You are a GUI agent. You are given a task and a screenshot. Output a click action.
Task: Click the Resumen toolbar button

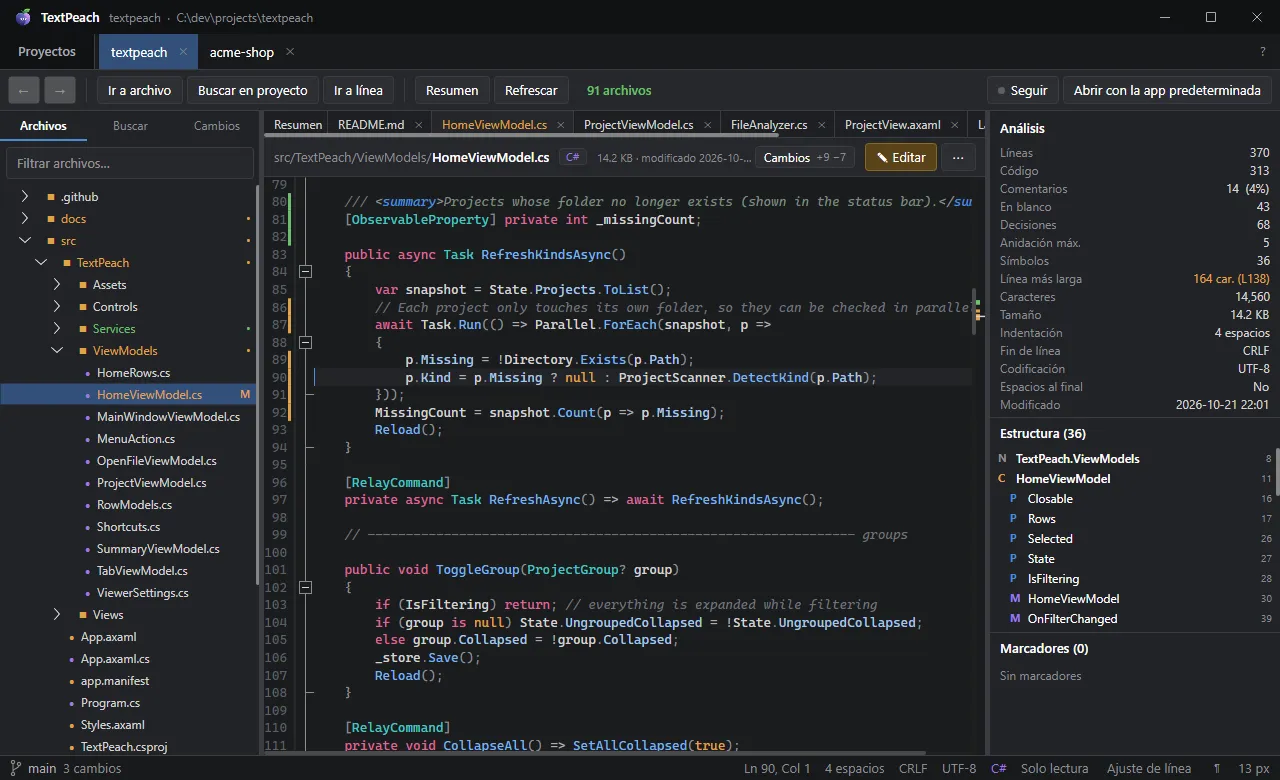pyautogui.click(x=452, y=90)
